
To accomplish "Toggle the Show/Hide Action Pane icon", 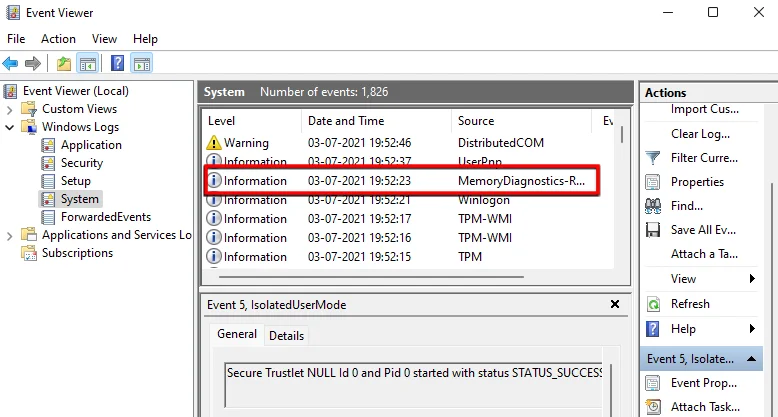I will [x=142, y=64].
